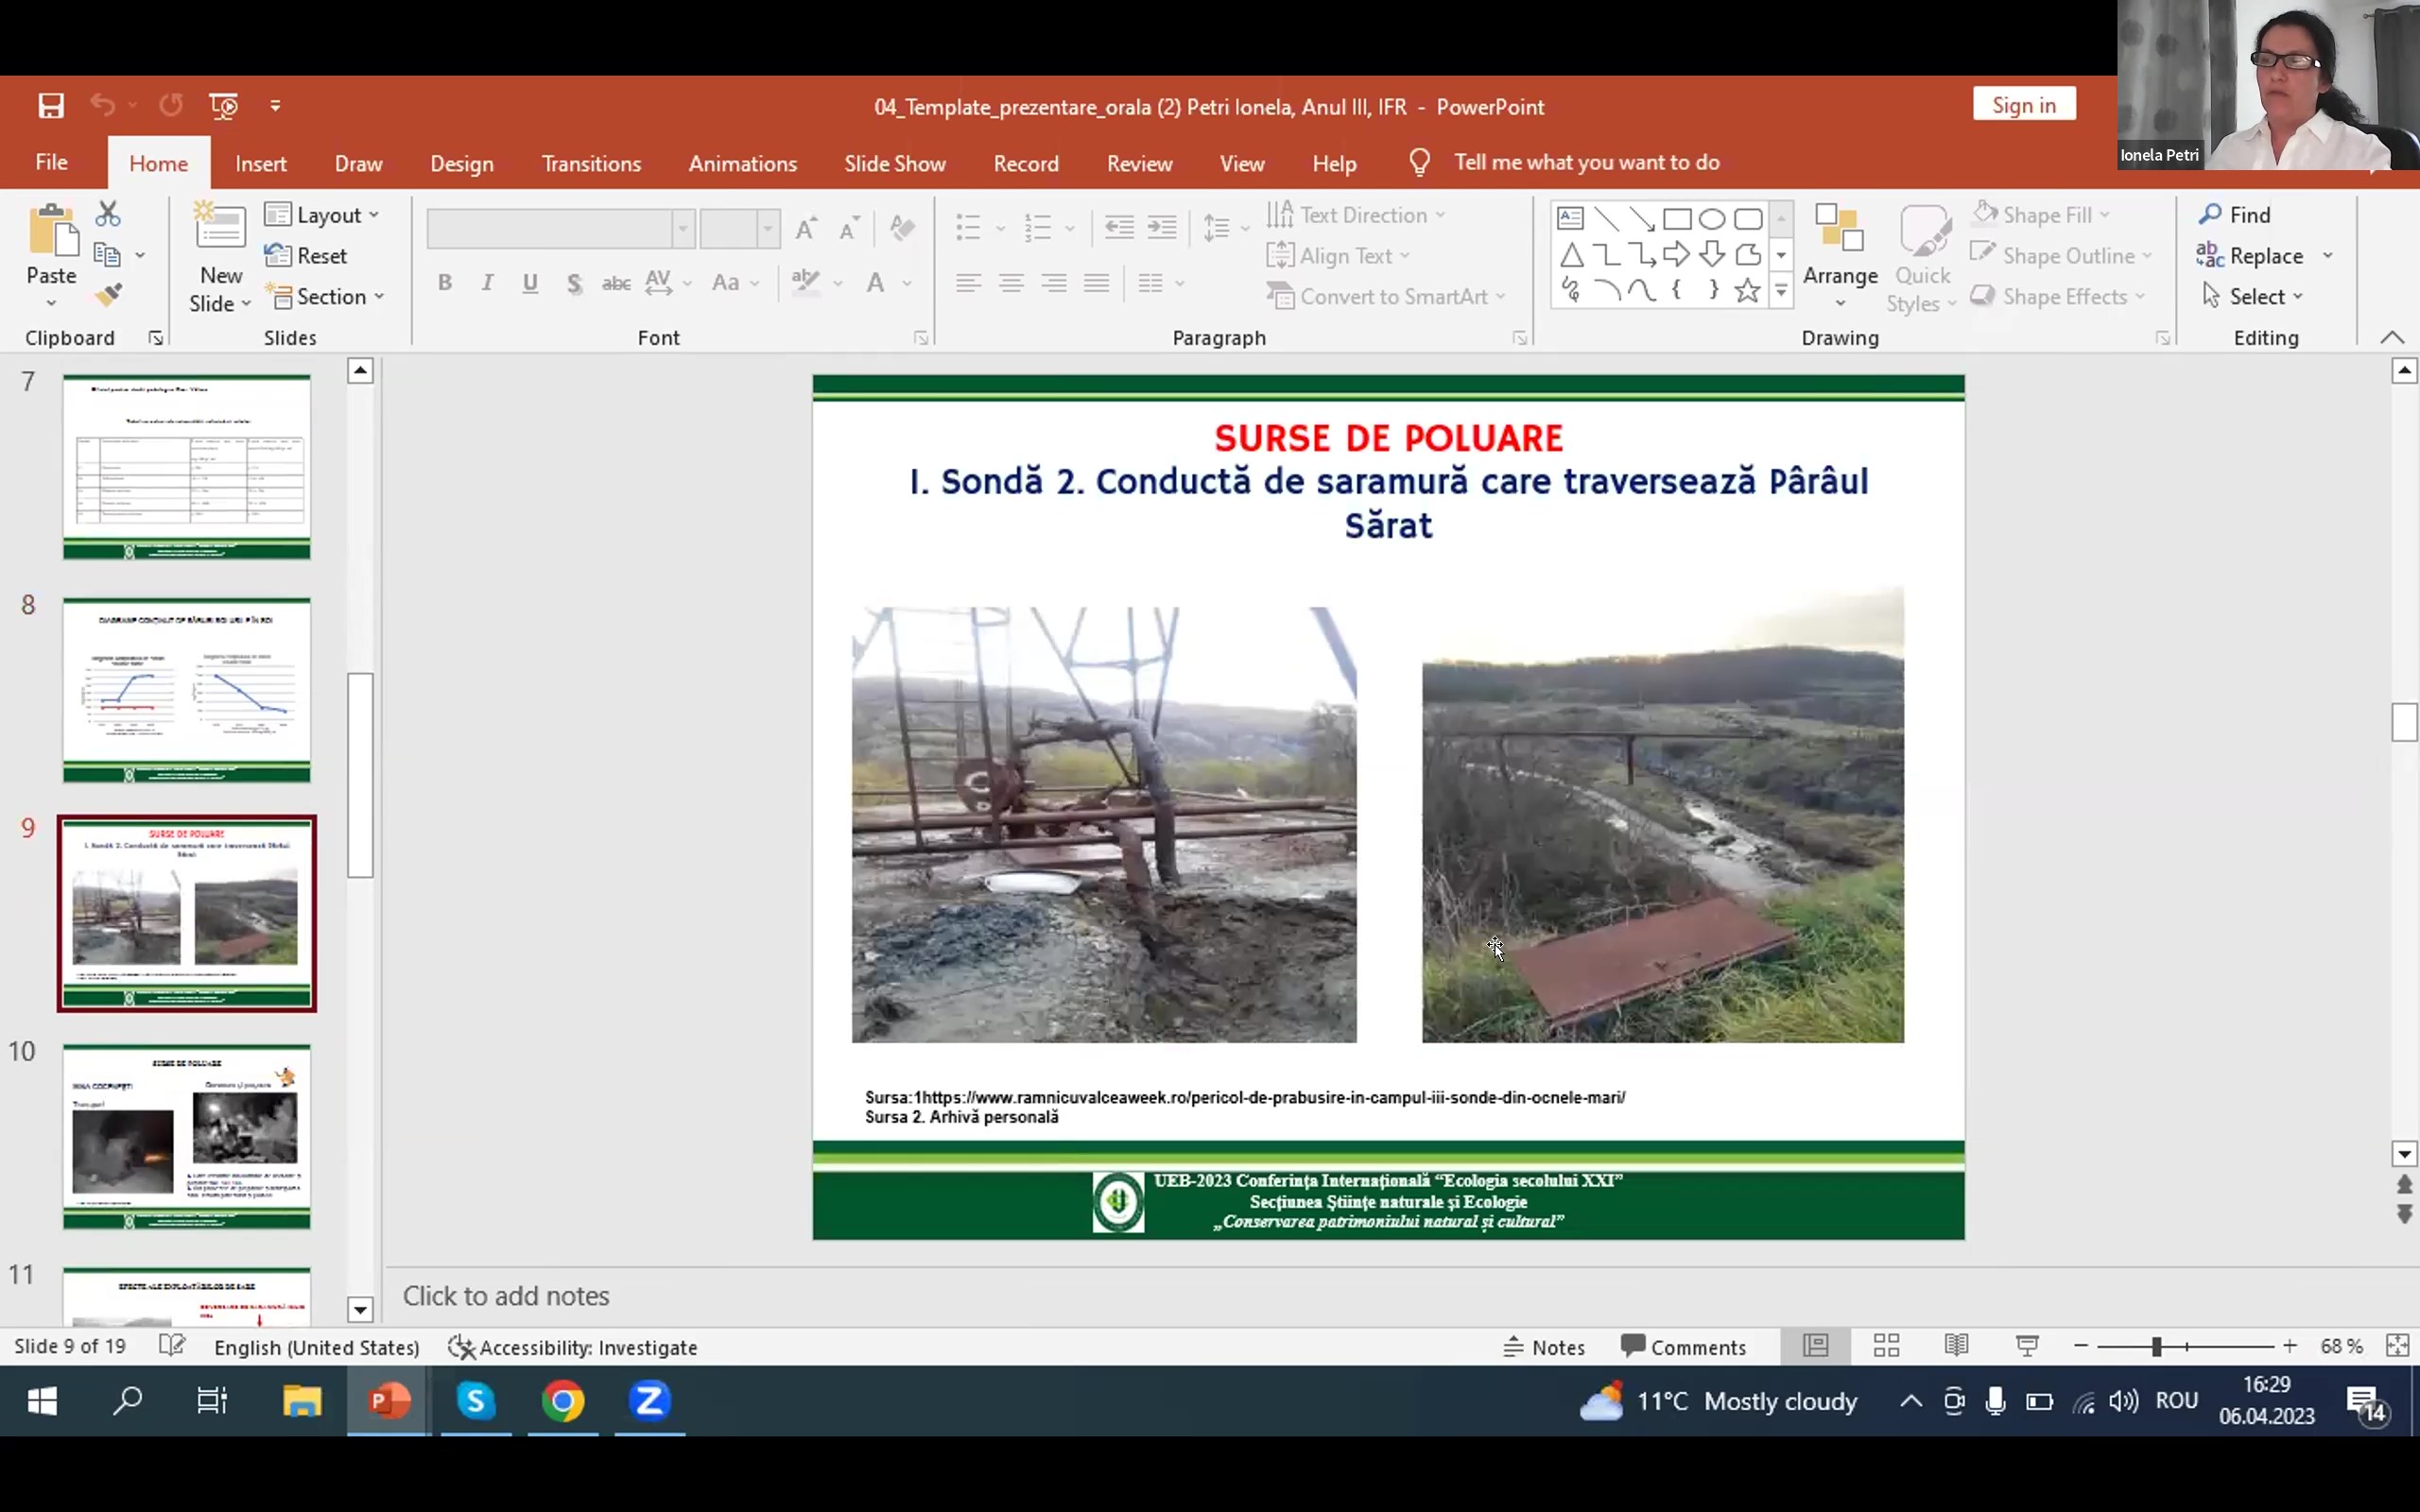Click Start From Beginning slideshow icon
2420x1512 pixels.
223,106
